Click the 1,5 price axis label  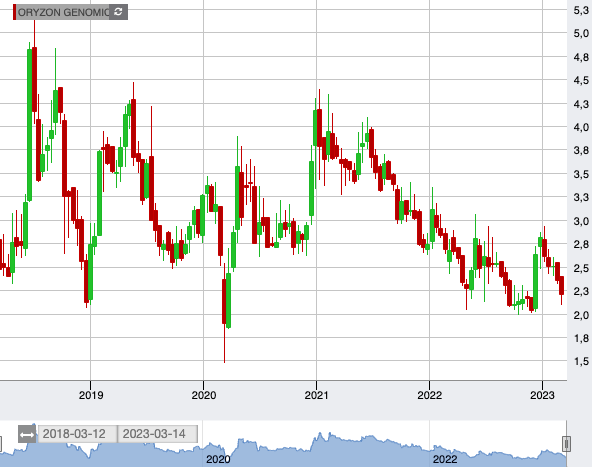[581, 361]
